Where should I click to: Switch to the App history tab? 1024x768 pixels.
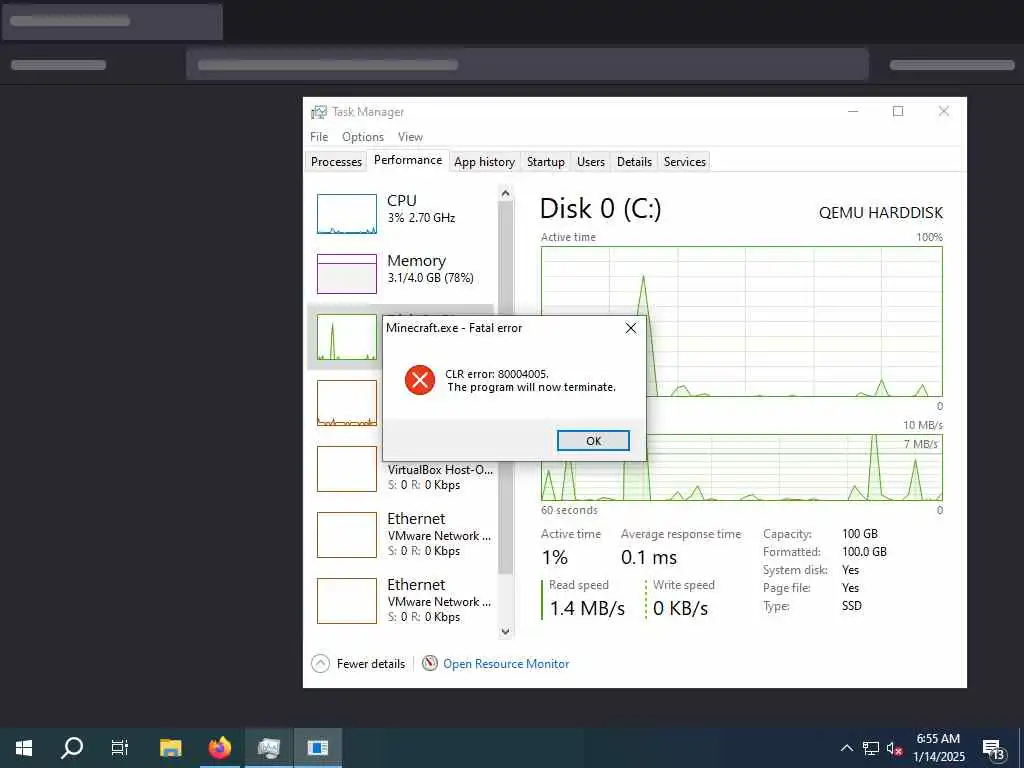[485, 161]
